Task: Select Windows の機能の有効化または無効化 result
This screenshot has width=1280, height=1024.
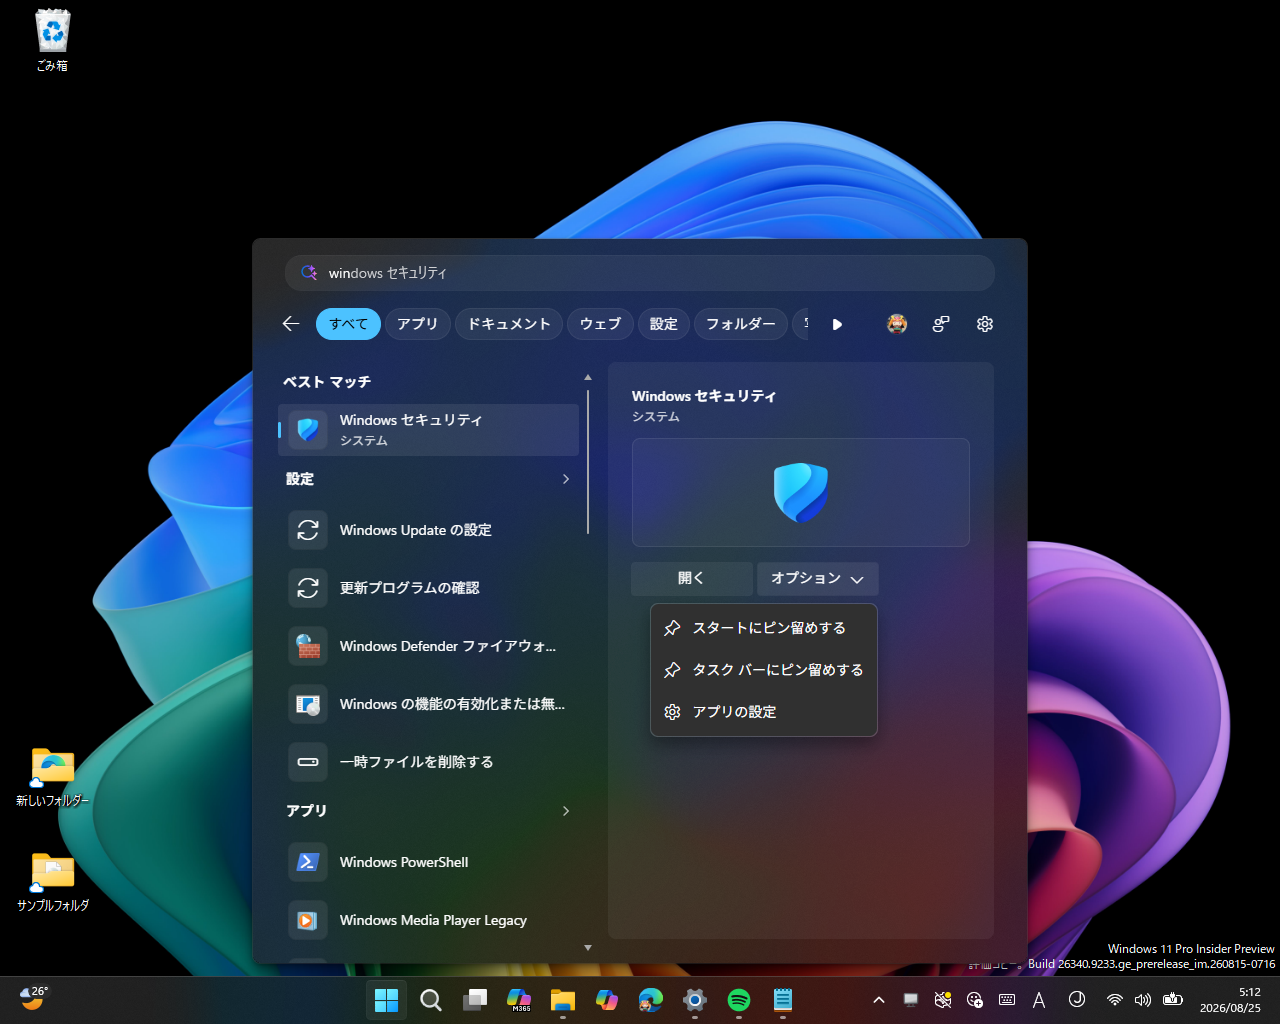Action: click(x=428, y=704)
